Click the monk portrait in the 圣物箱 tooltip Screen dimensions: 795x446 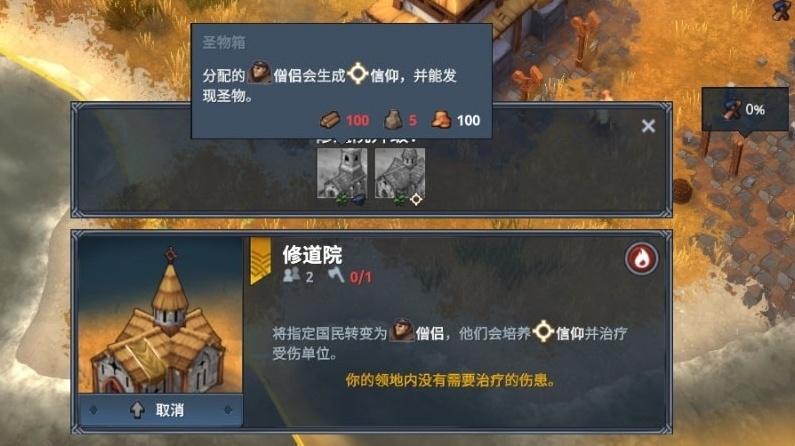259,73
